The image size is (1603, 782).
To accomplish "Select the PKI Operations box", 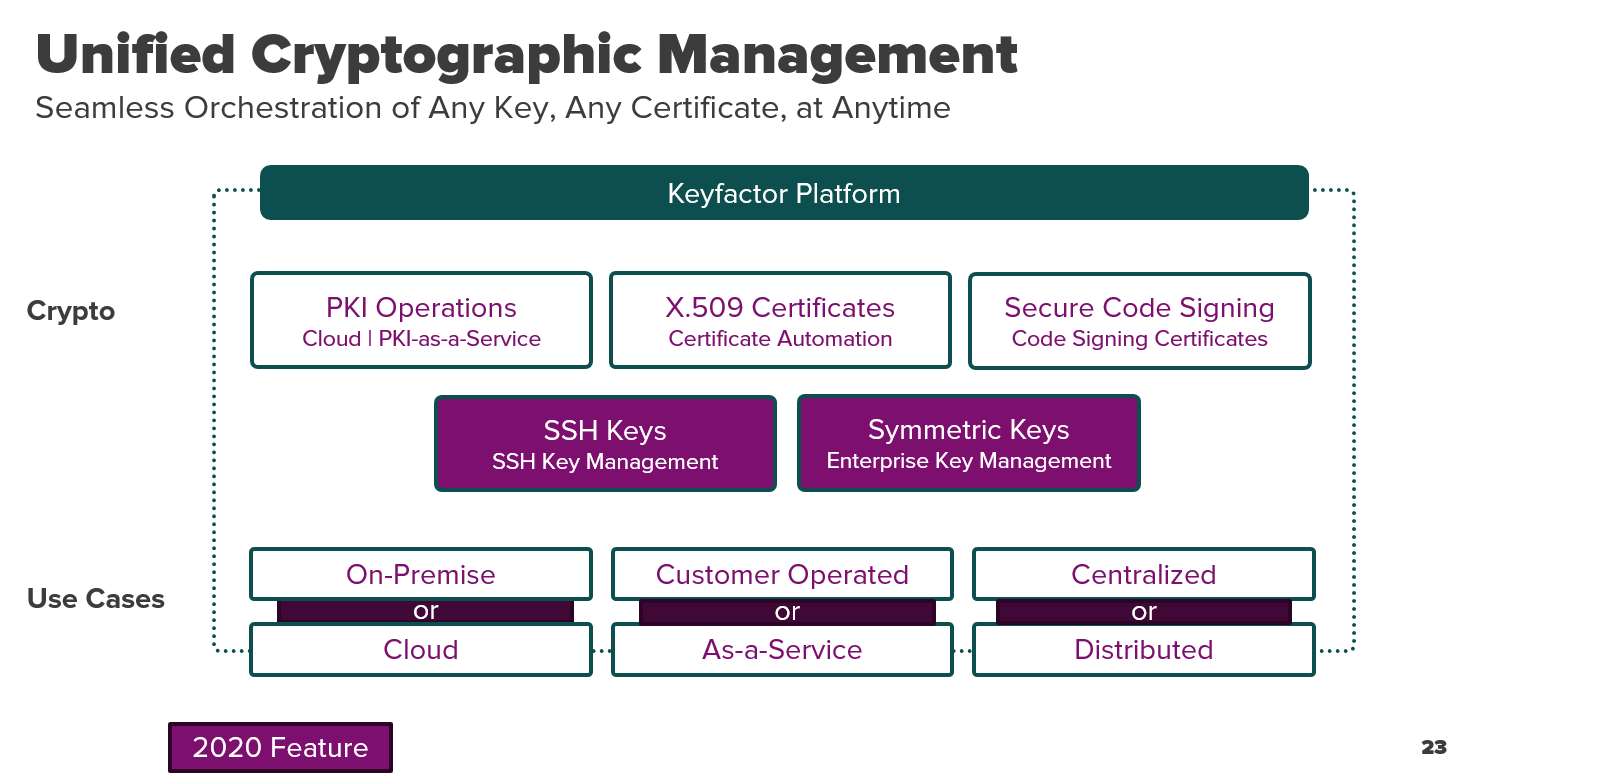I will pos(421,320).
